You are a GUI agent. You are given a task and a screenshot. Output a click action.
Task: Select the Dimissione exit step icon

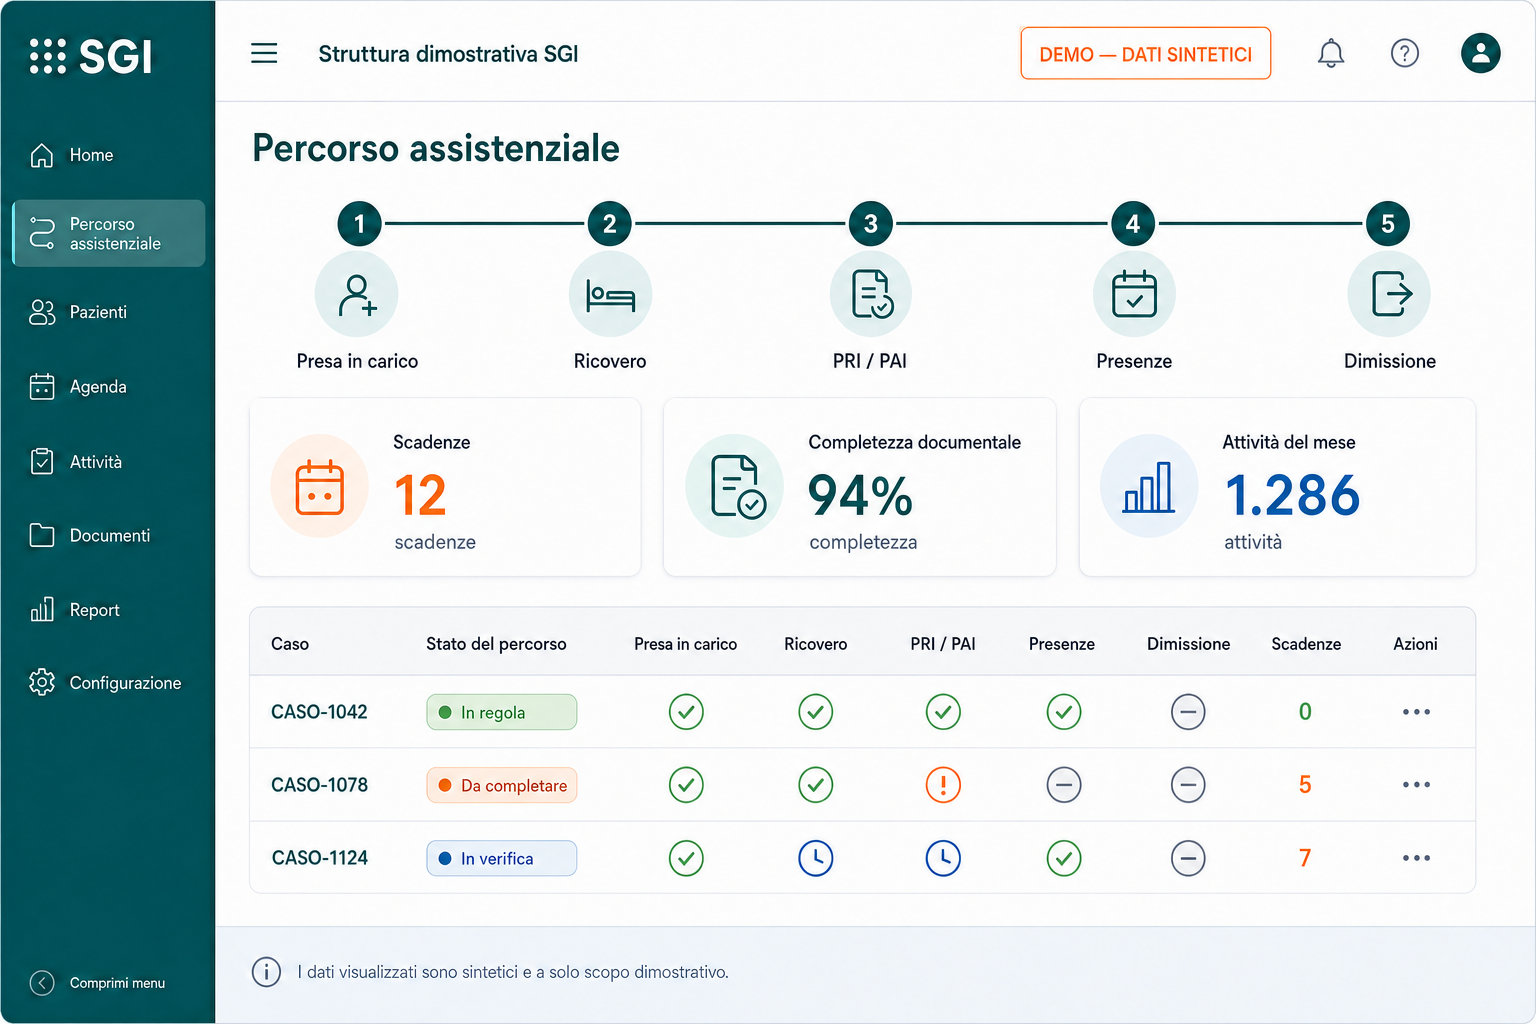1389,294
